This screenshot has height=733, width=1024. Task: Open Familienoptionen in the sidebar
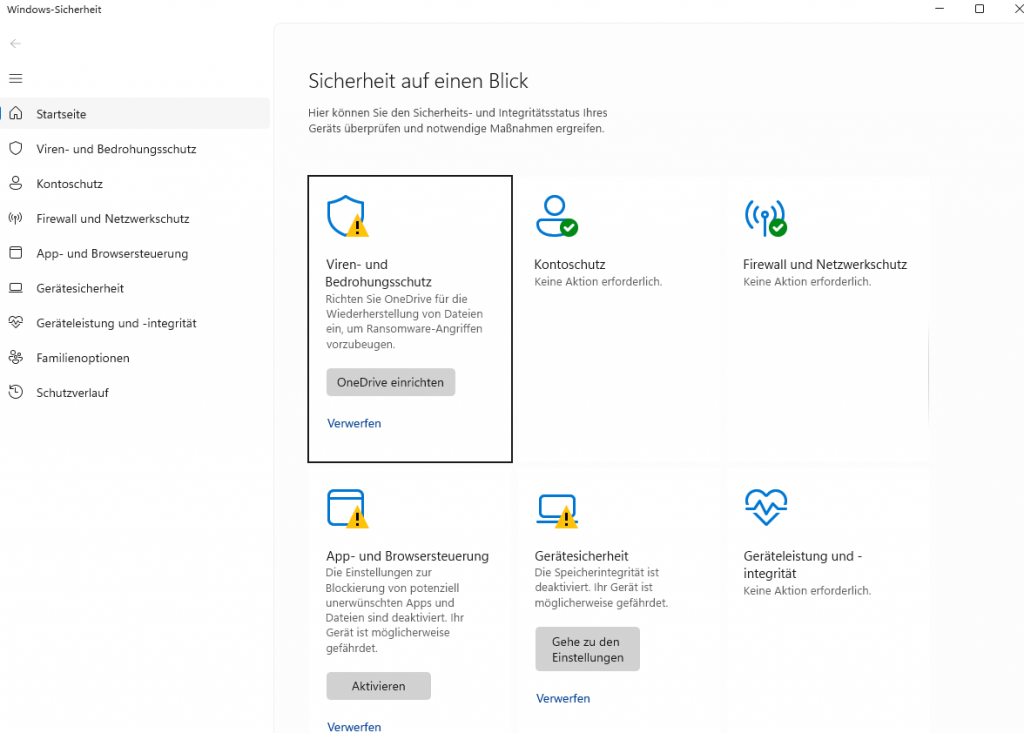click(83, 358)
